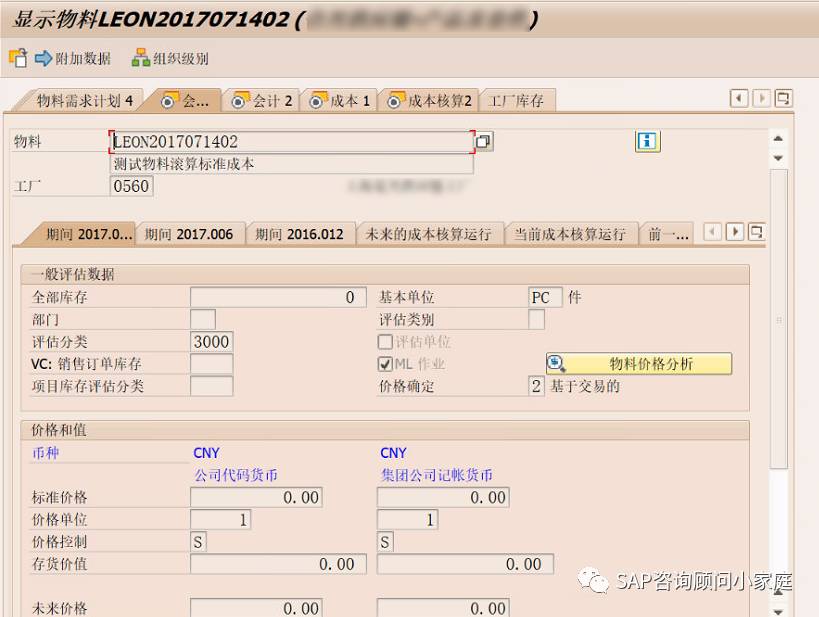Open period tab list icon
The height and width of the screenshot is (617, 819).
pyautogui.click(x=756, y=231)
